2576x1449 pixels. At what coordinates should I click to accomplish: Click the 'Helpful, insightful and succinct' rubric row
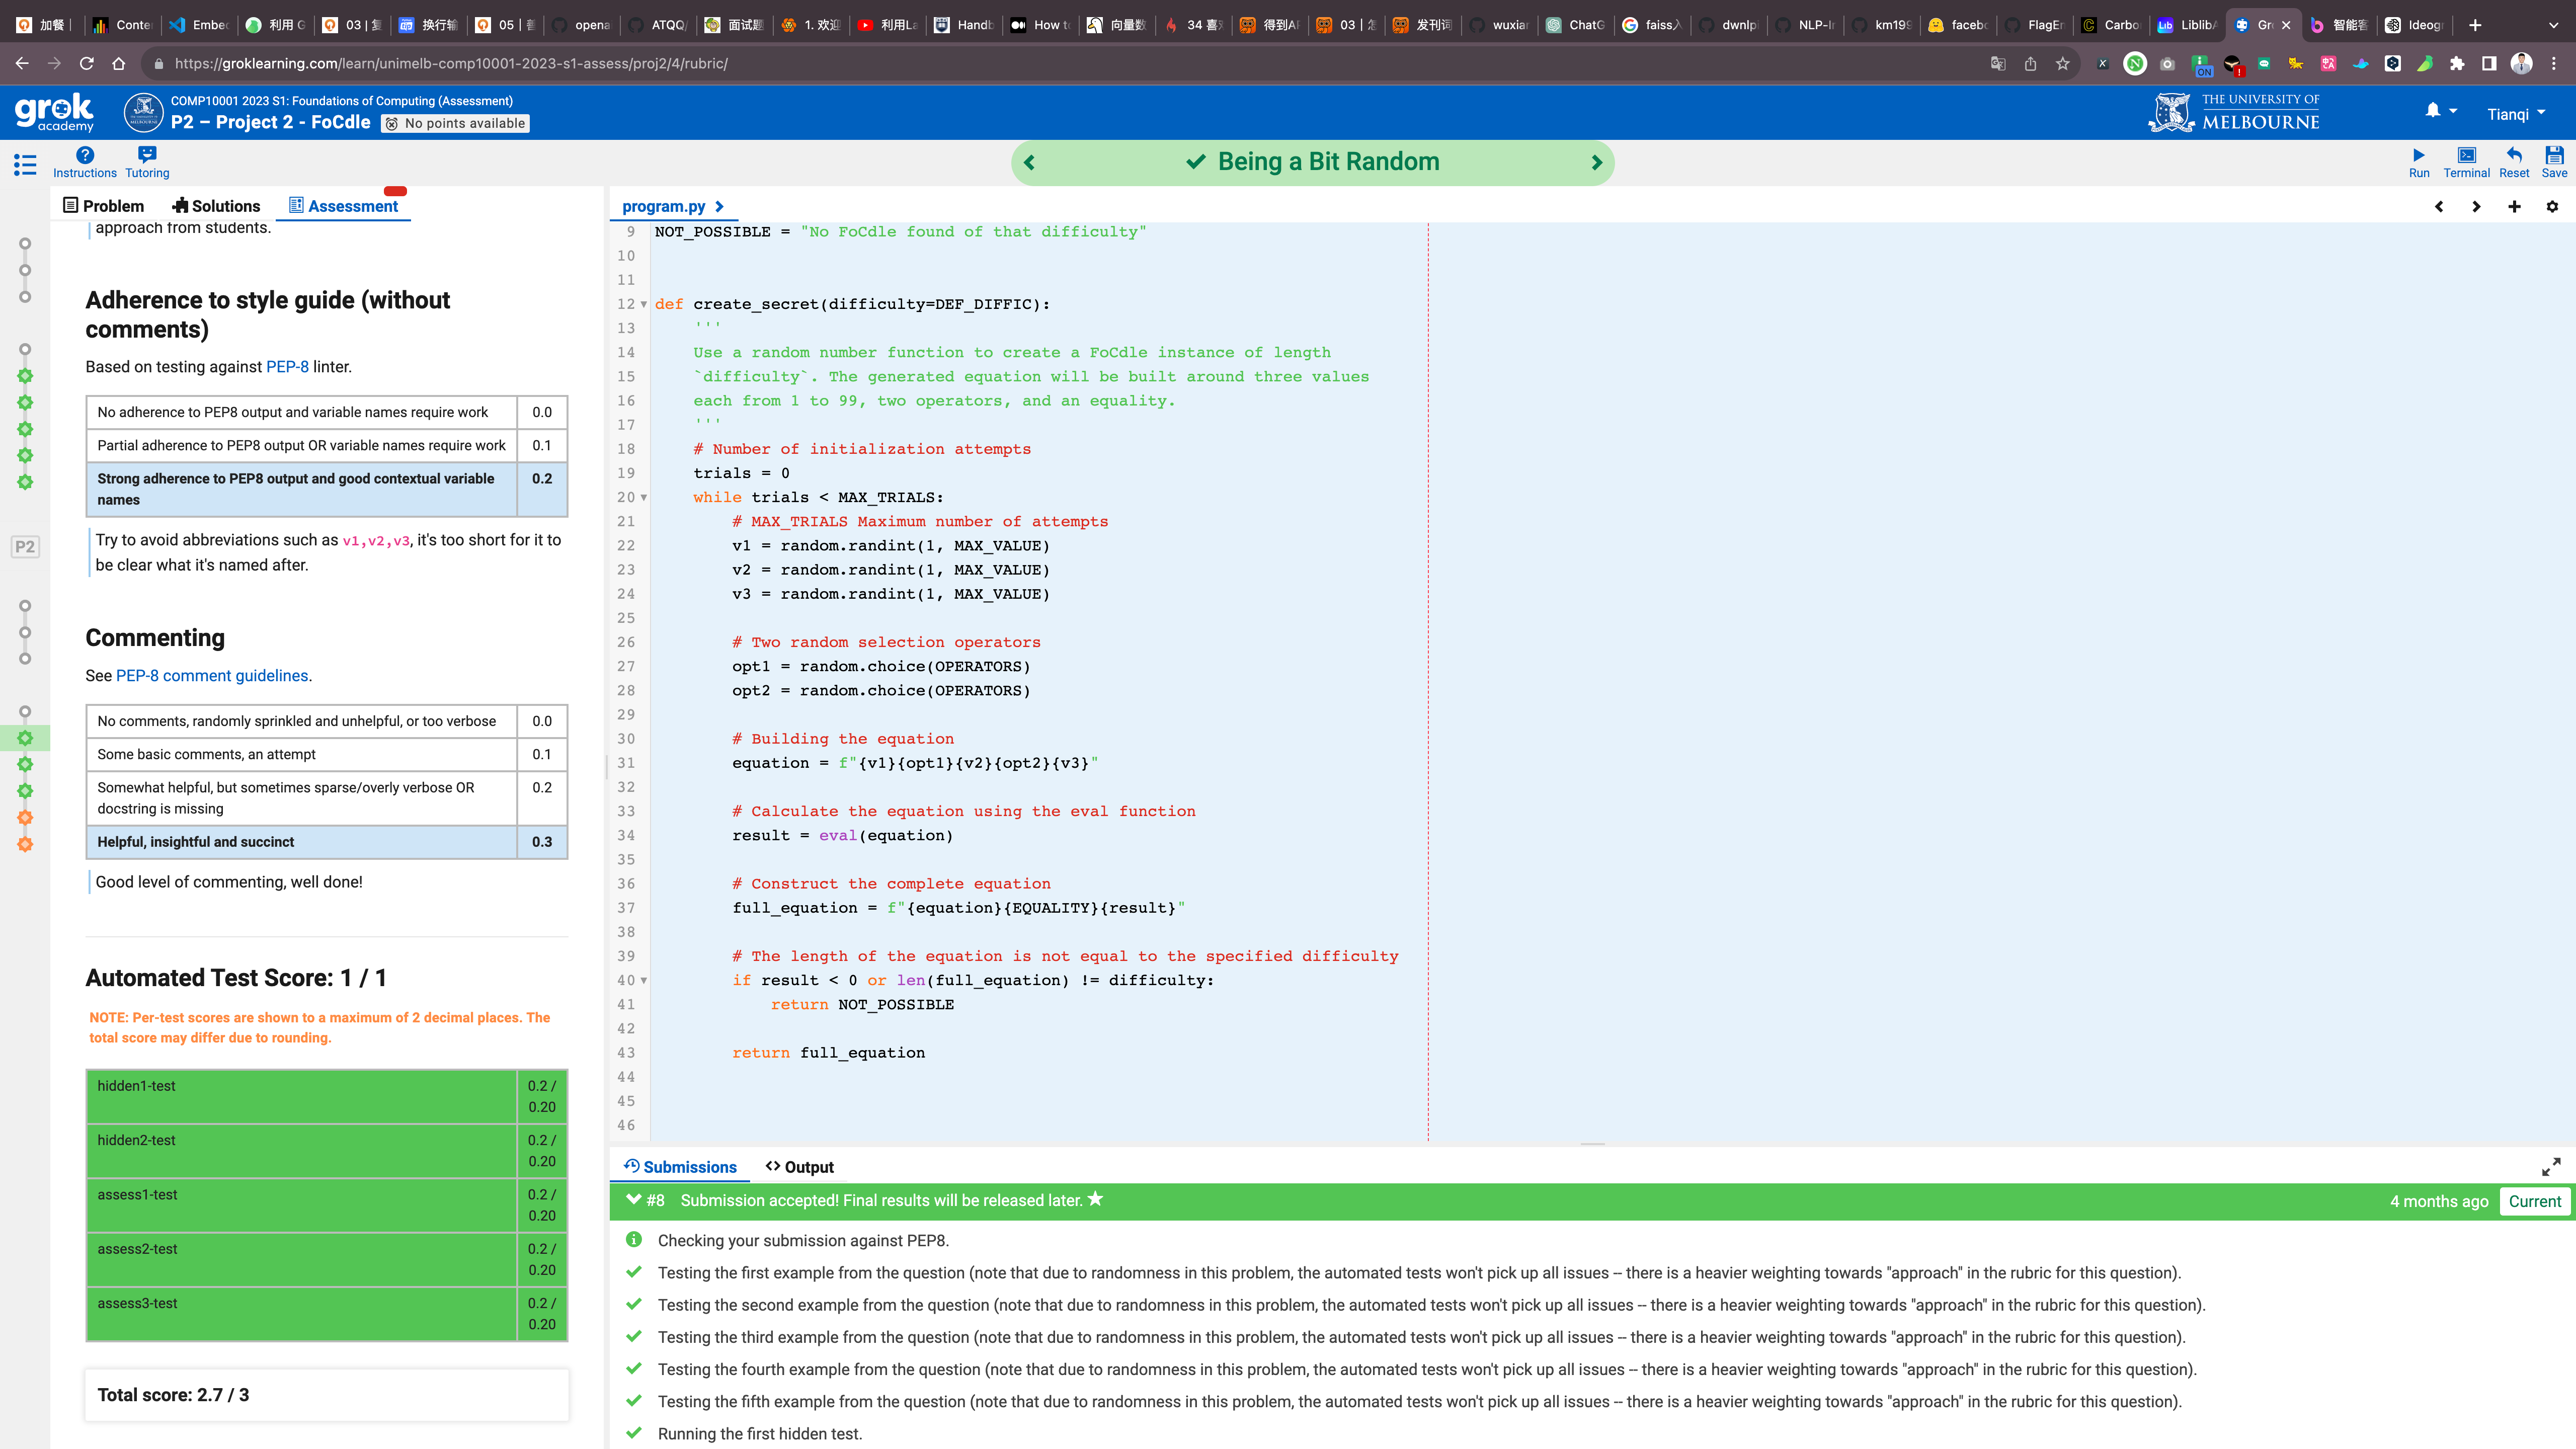(x=327, y=842)
